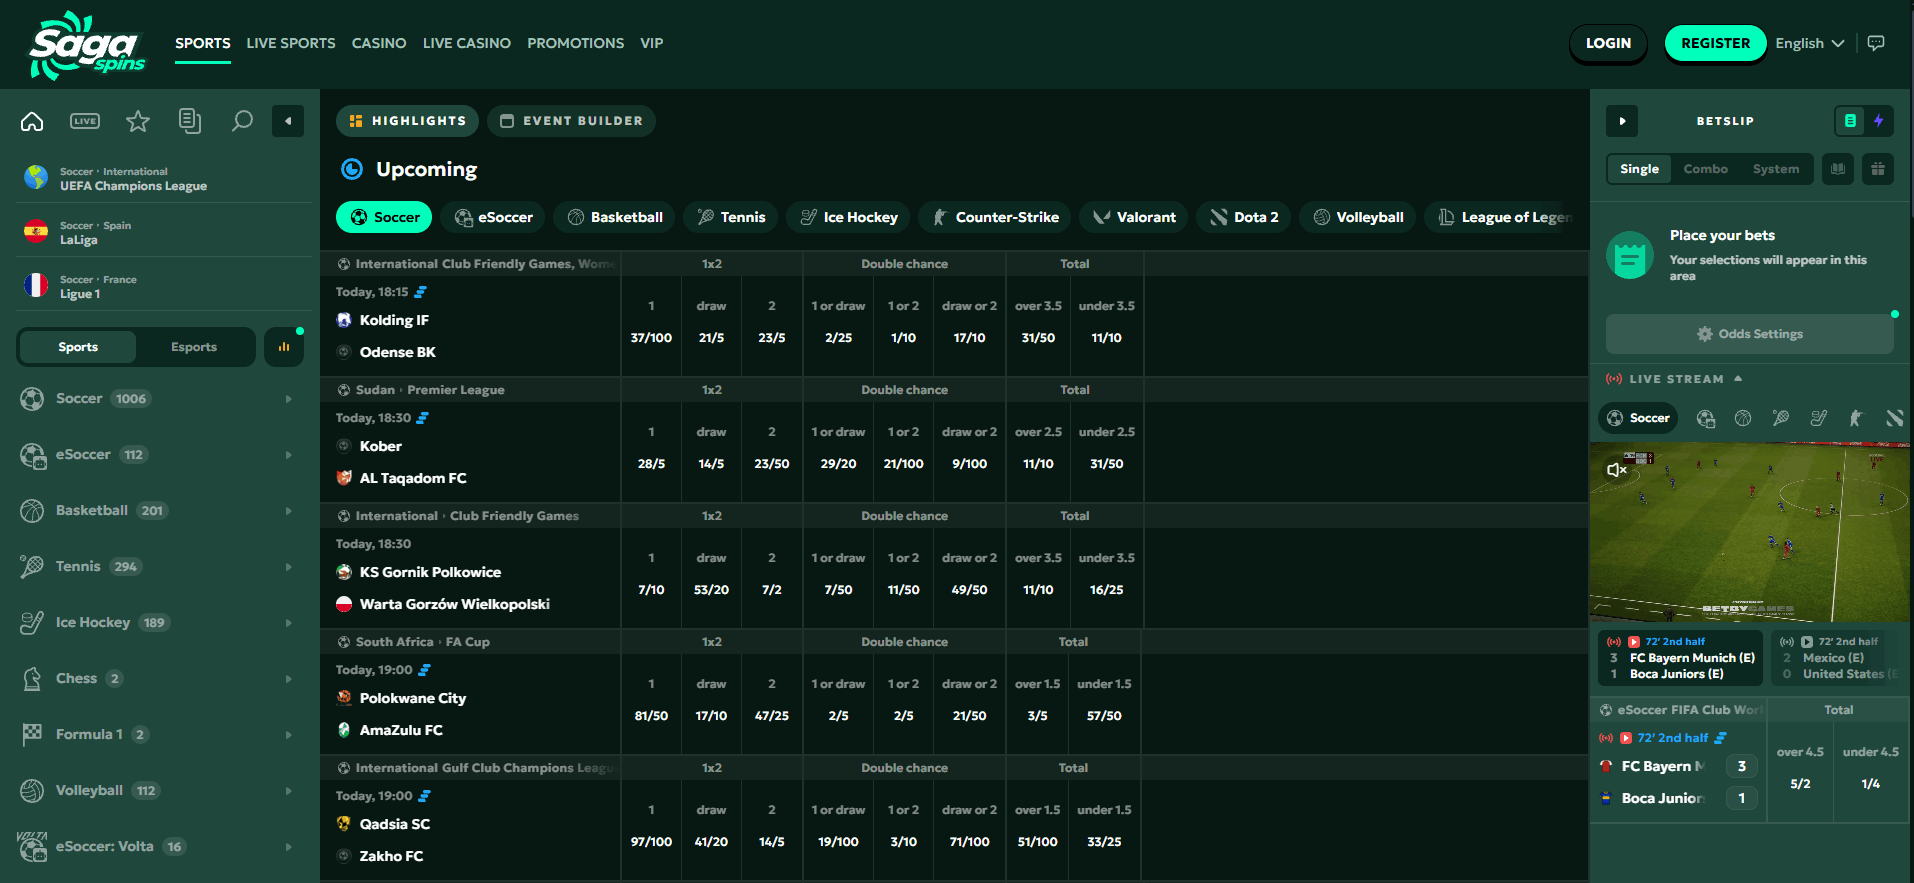The image size is (1914, 883).
Task: Open the PROMOTIONS menu
Action: 576,43
